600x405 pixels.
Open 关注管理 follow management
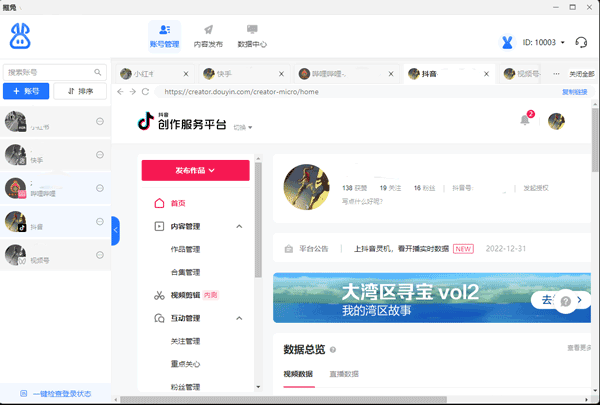click(185, 341)
